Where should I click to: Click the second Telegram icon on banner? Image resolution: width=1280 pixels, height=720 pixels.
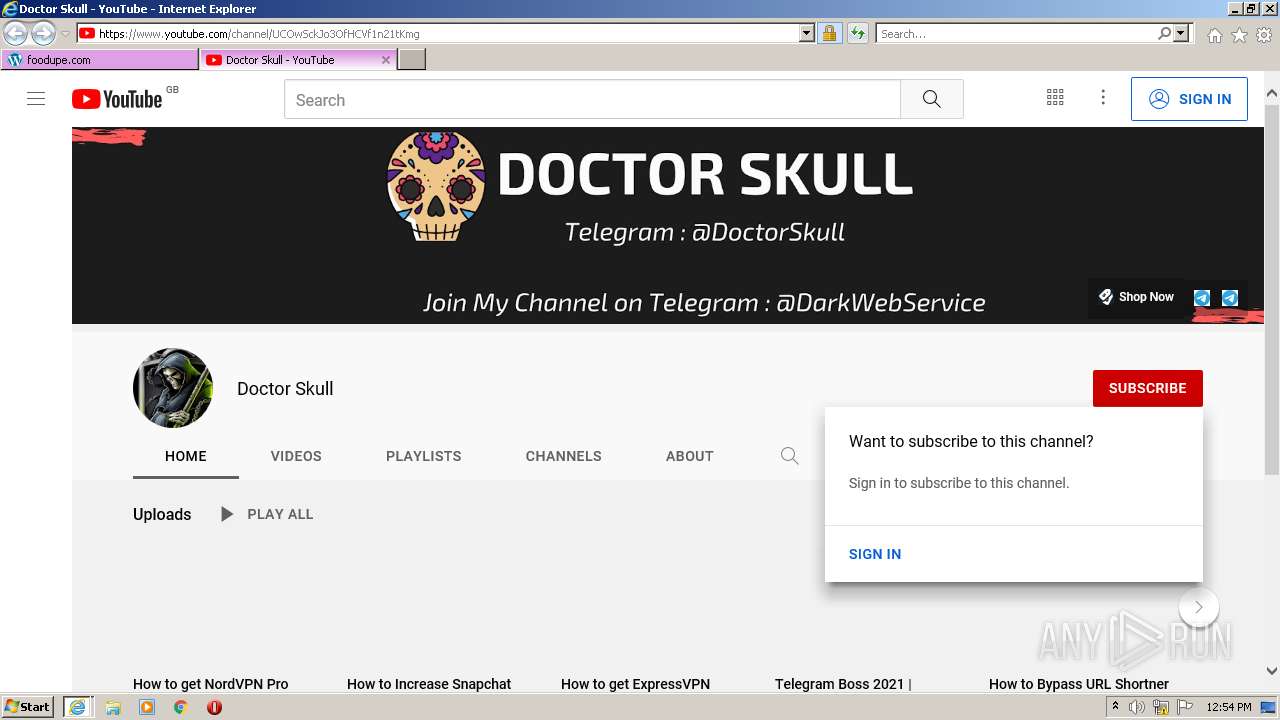1230,298
